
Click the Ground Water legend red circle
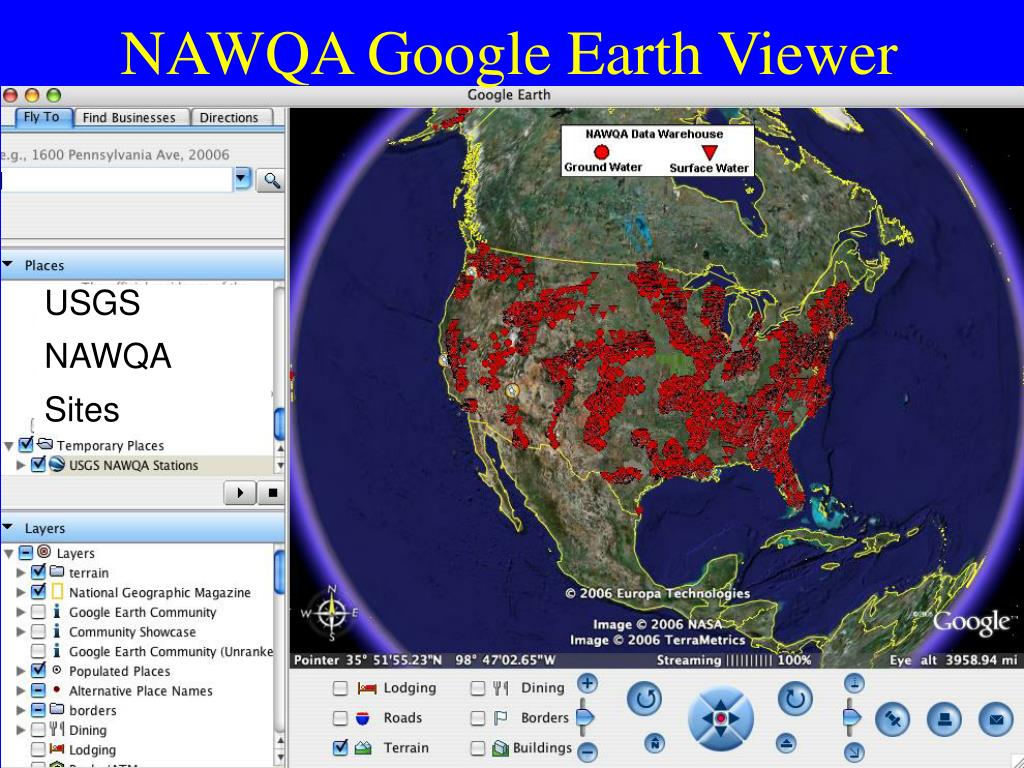click(x=601, y=152)
